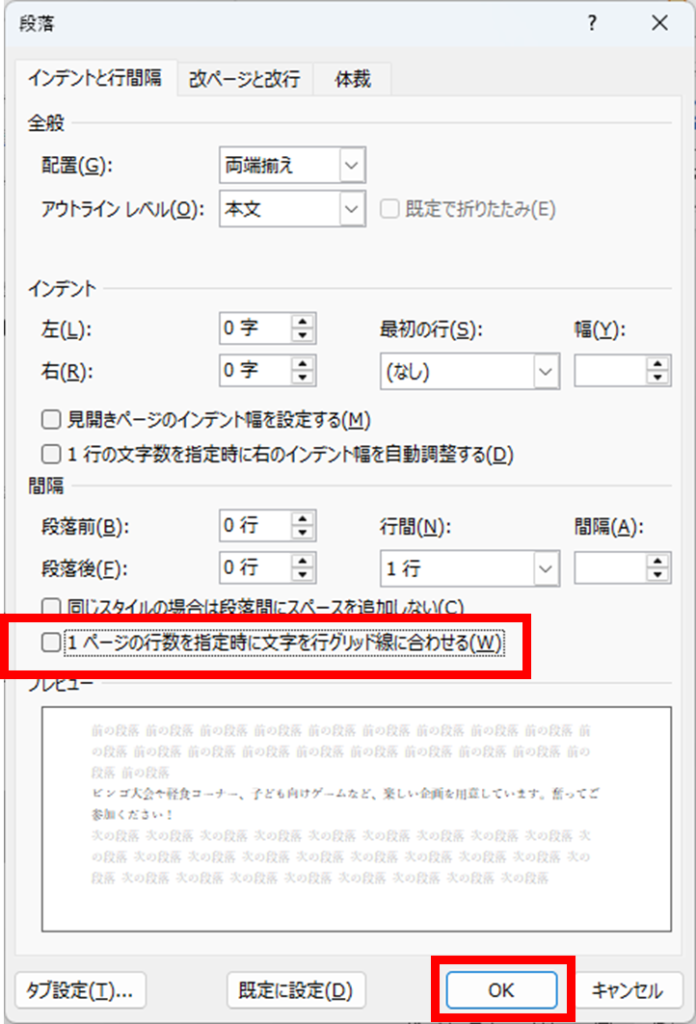This screenshot has width=696, height=1024.
Task: Expand the 最初の行 dropdown
Action: (x=546, y=372)
